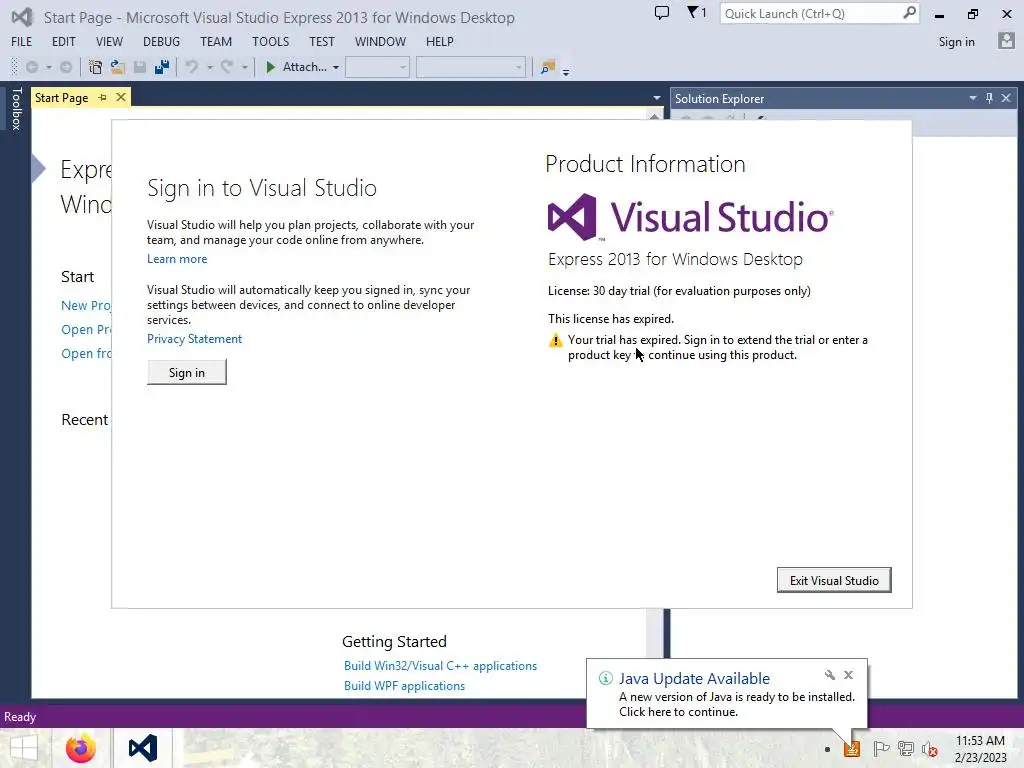Screen dimensions: 1024x768
Task: Open the notifications flag icon
Action: pos(696,12)
